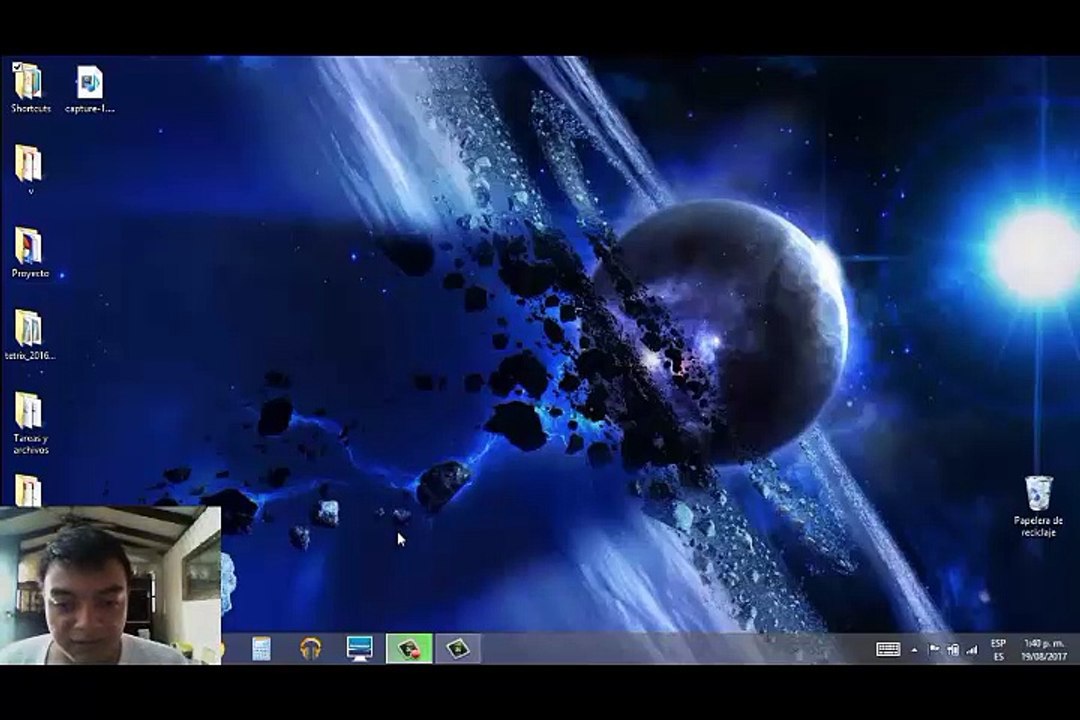1080x720 pixels.
Task: Select the capture-1 media file
Action: point(90,88)
